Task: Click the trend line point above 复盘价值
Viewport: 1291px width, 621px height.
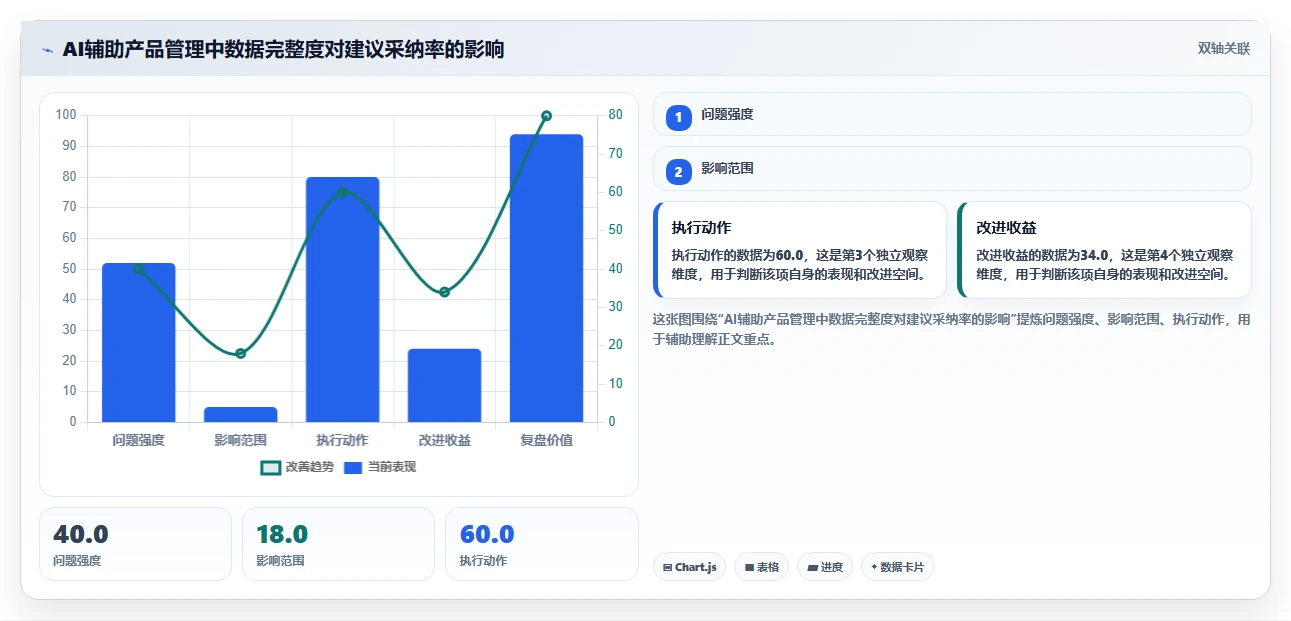Action: click(x=546, y=116)
